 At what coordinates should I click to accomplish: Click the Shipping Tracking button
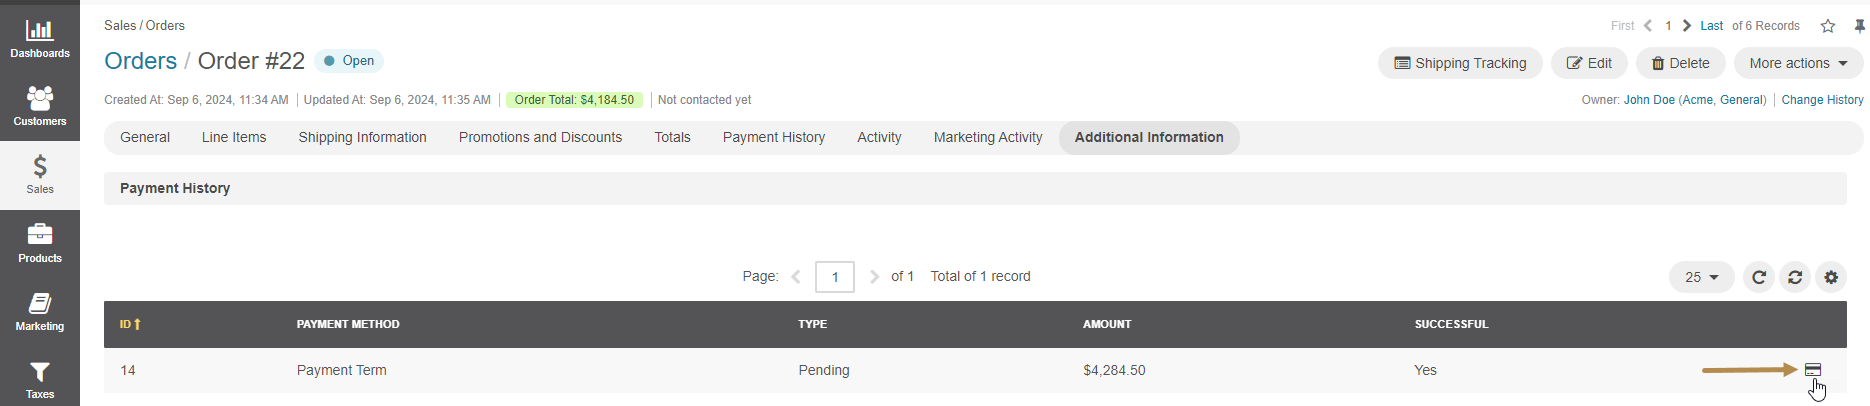tap(1460, 63)
